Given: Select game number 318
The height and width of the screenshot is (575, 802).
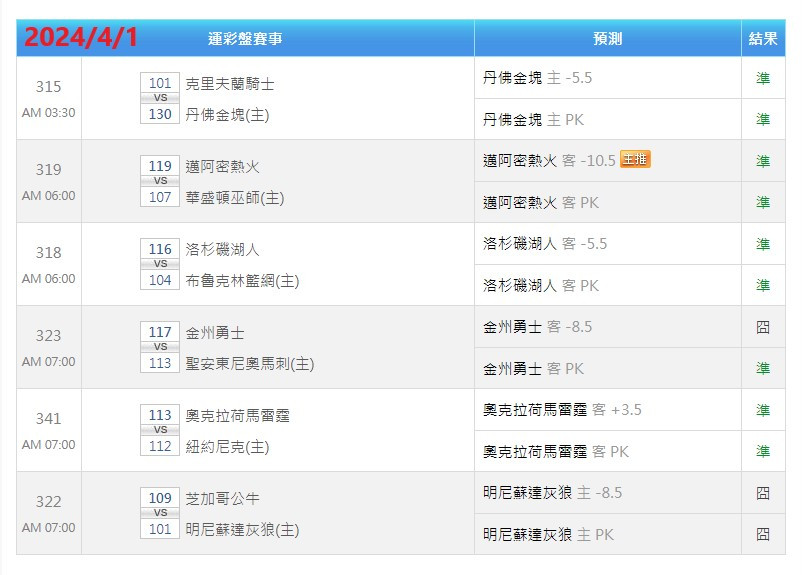Looking at the screenshot, I should 49,252.
